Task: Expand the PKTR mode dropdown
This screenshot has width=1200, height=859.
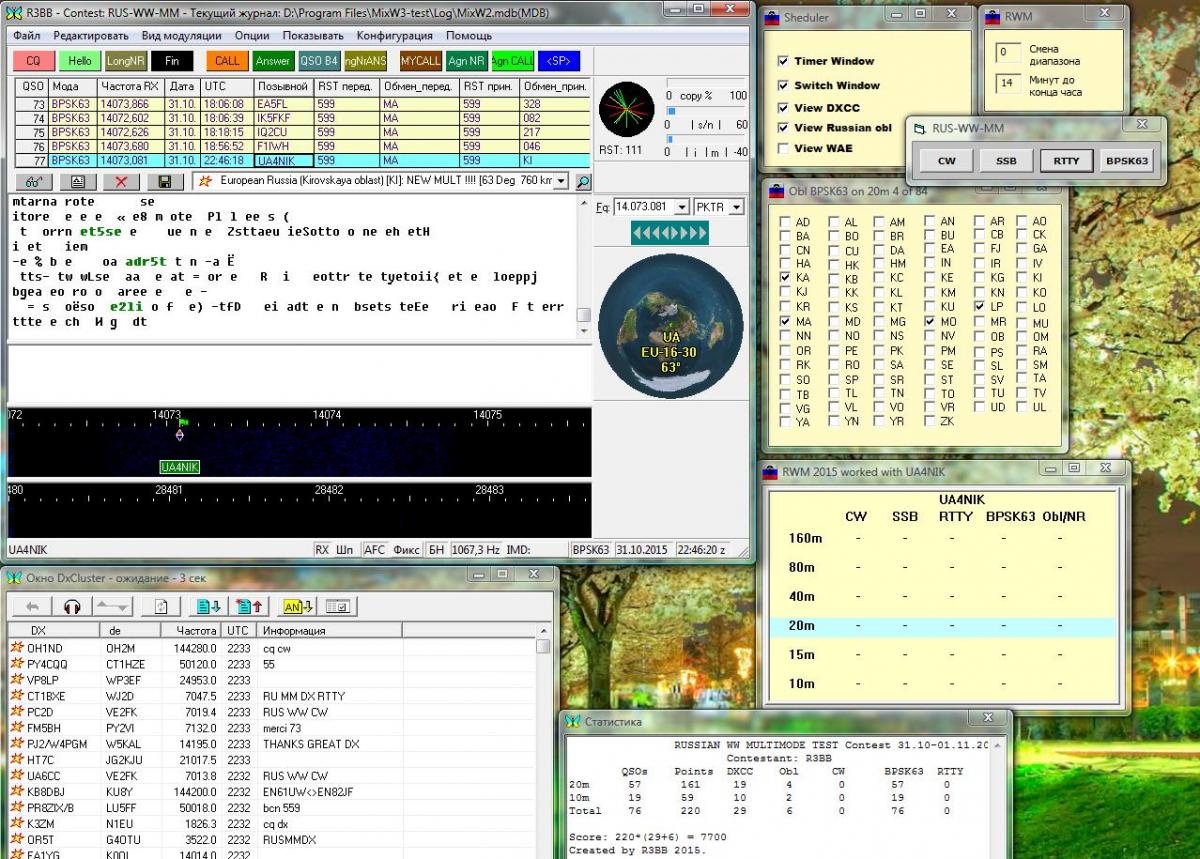Action: click(736, 207)
